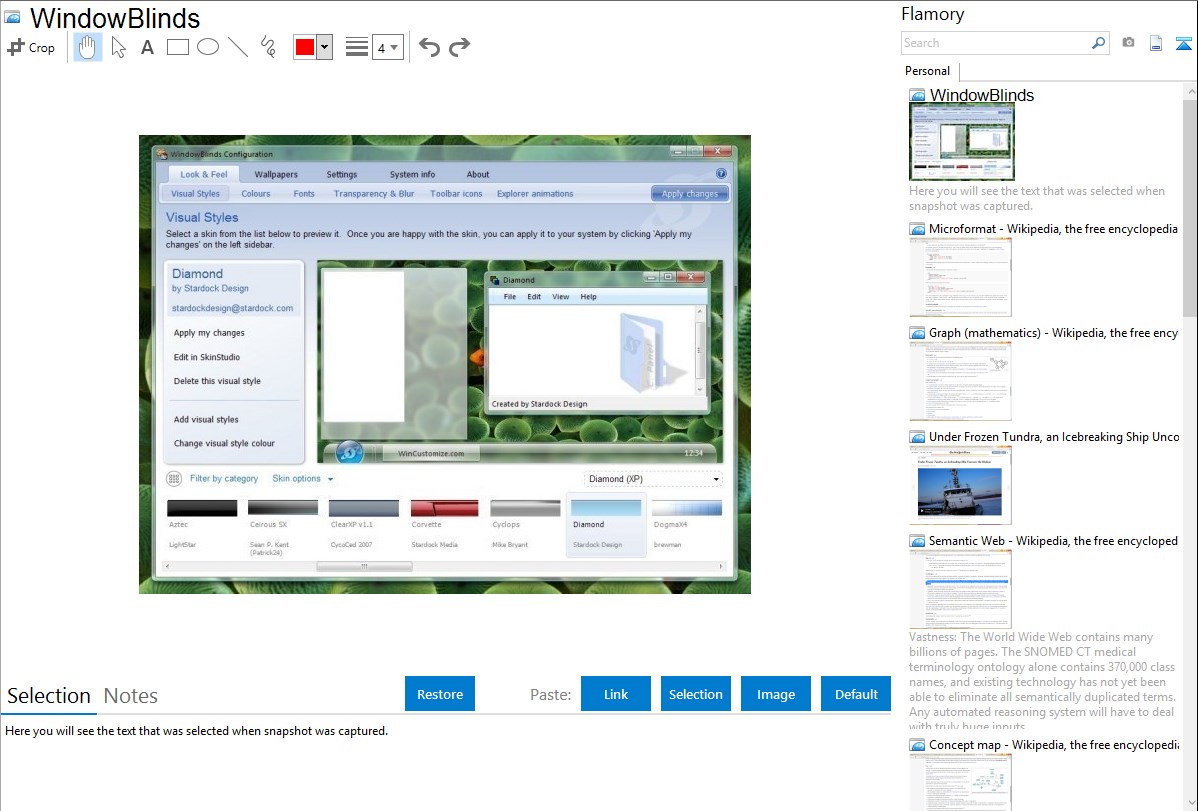Click Apply changes in WindowBlinds Configuration

point(690,193)
